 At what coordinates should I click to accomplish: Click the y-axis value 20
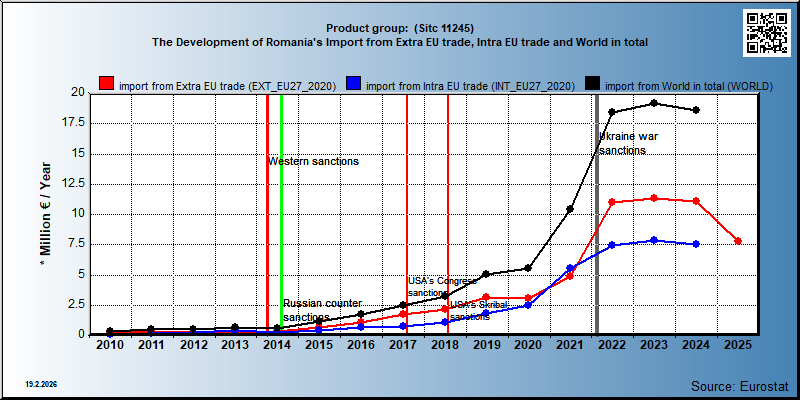click(78, 93)
